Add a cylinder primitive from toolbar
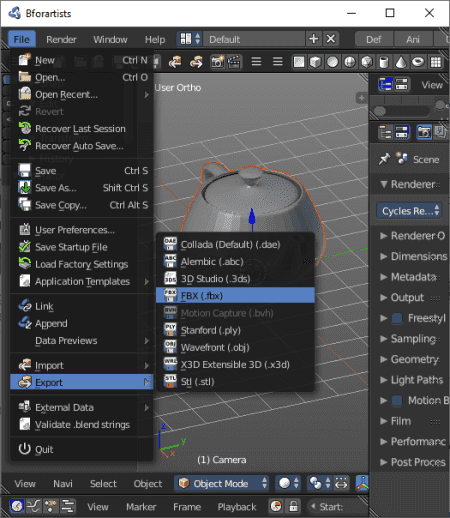450x518 pixels. [384, 62]
